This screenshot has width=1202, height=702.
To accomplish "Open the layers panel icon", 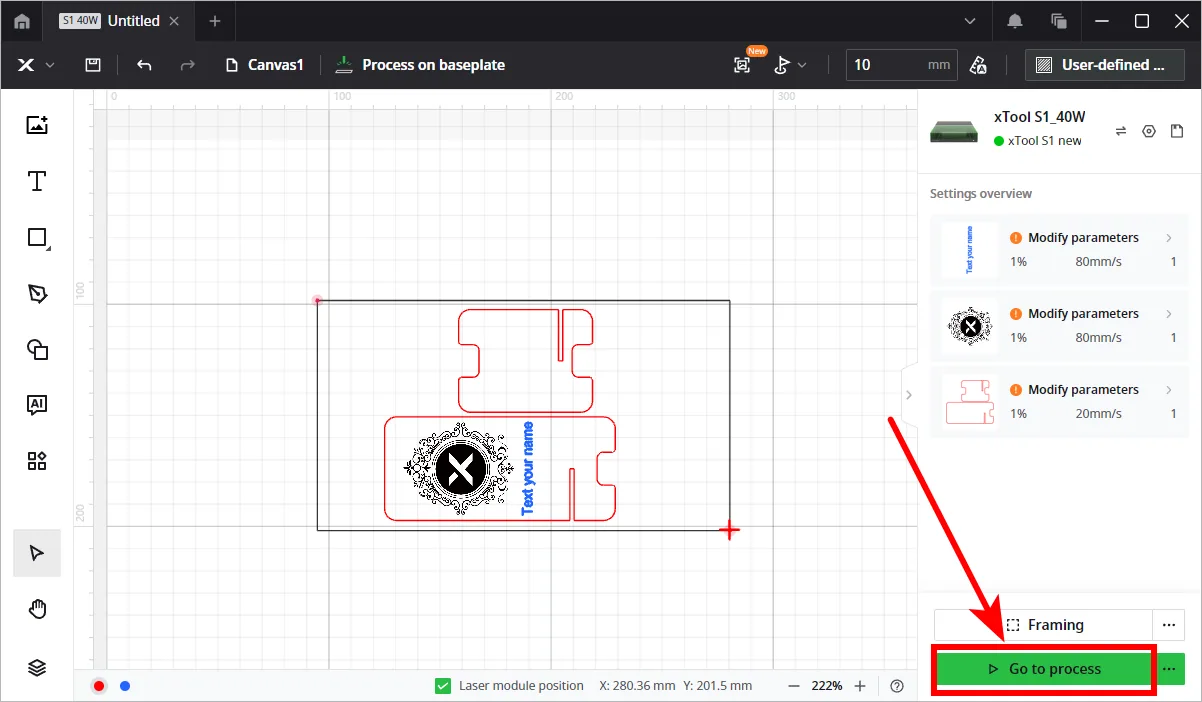I will (x=37, y=668).
